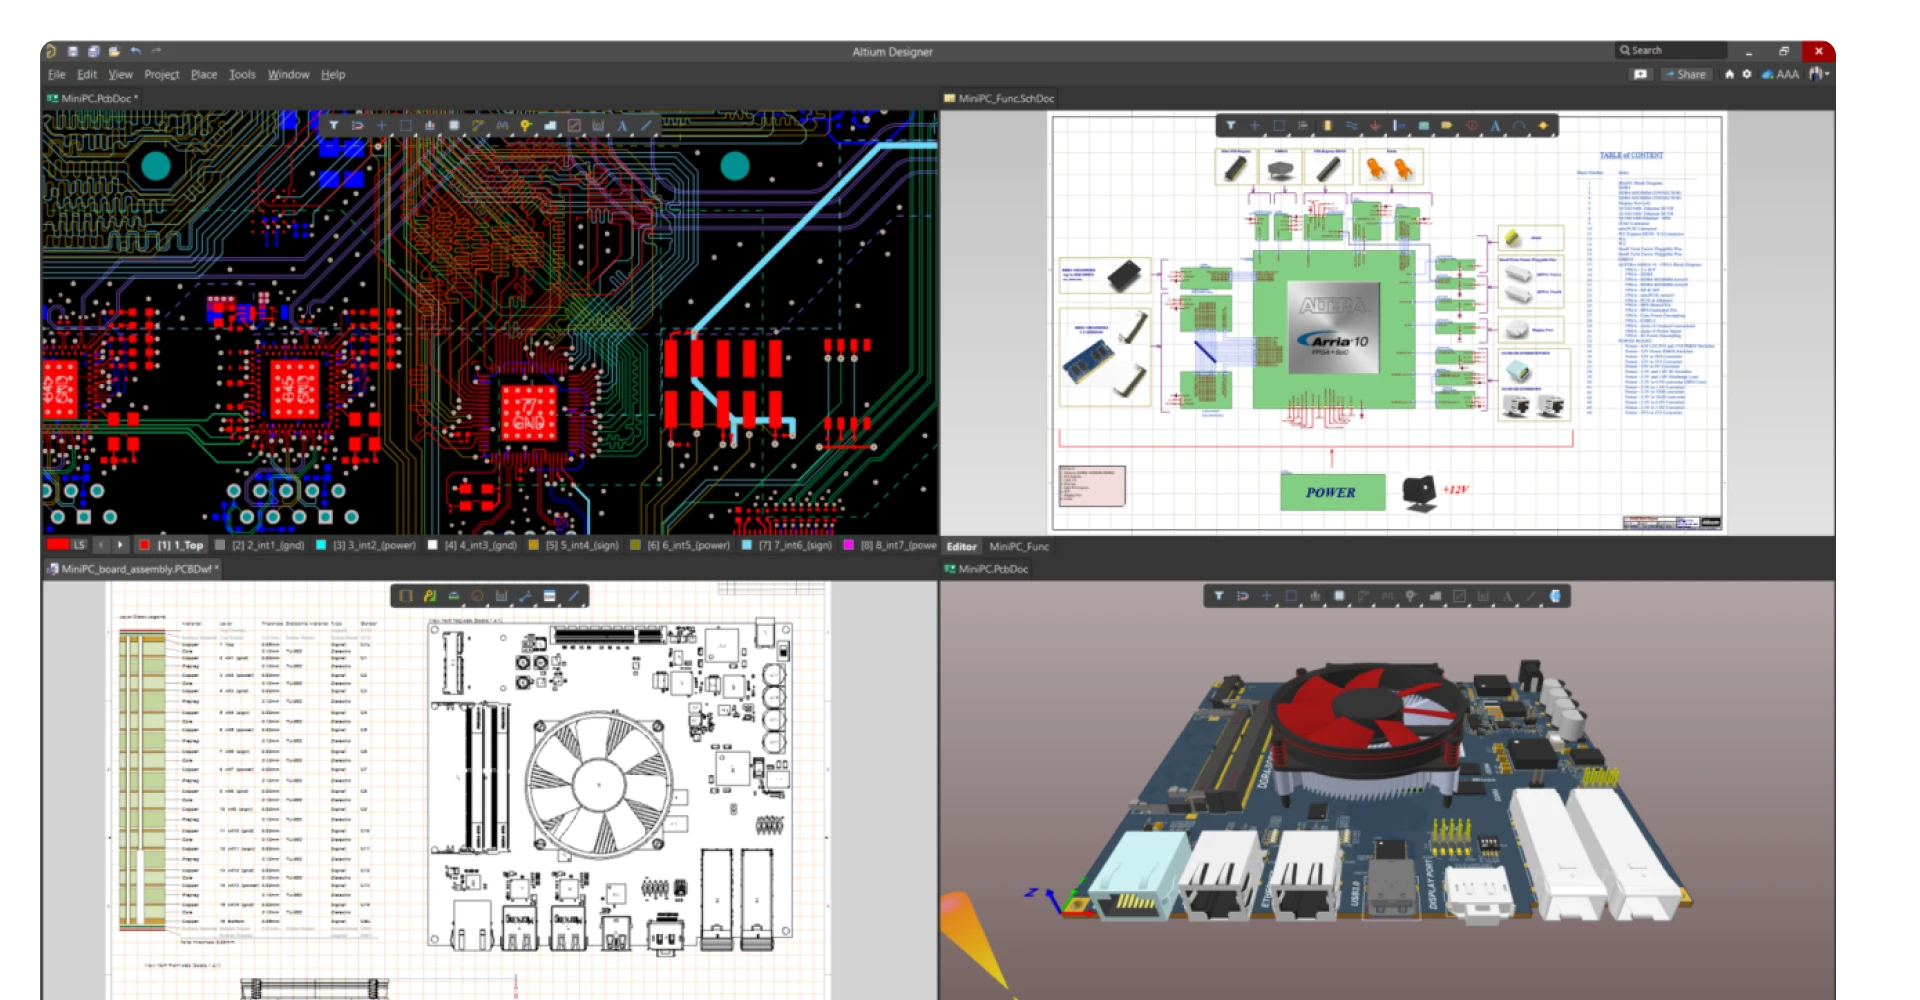The image size is (1920, 1000).
Task: Click the filter icon in the schematic toolbar
Action: tap(1231, 125)
